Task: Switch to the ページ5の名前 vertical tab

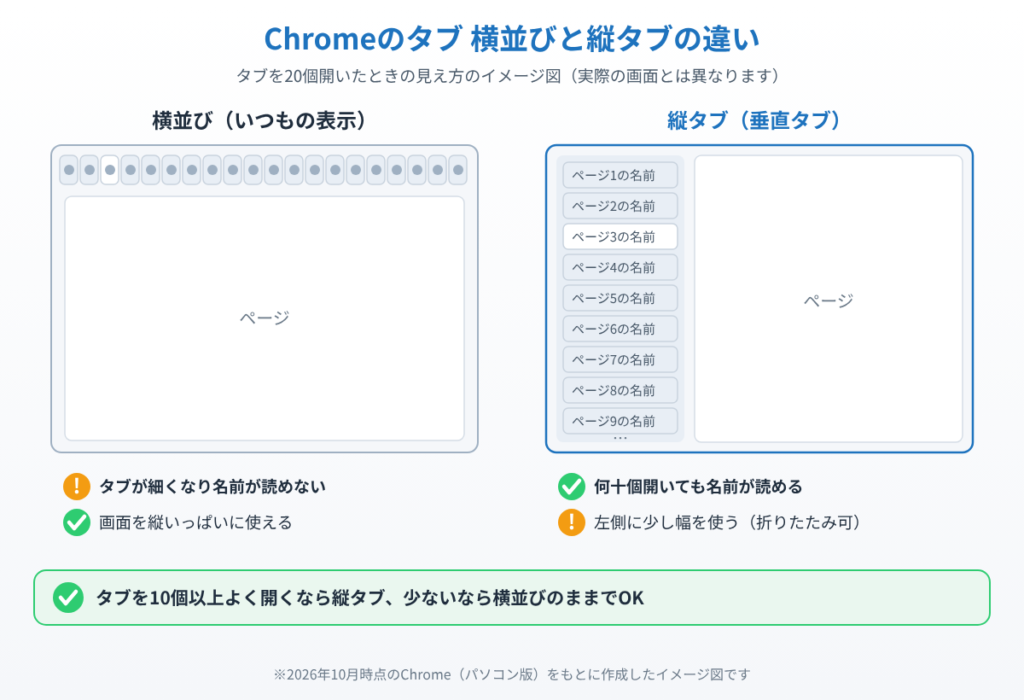Action: click(620, 298)
